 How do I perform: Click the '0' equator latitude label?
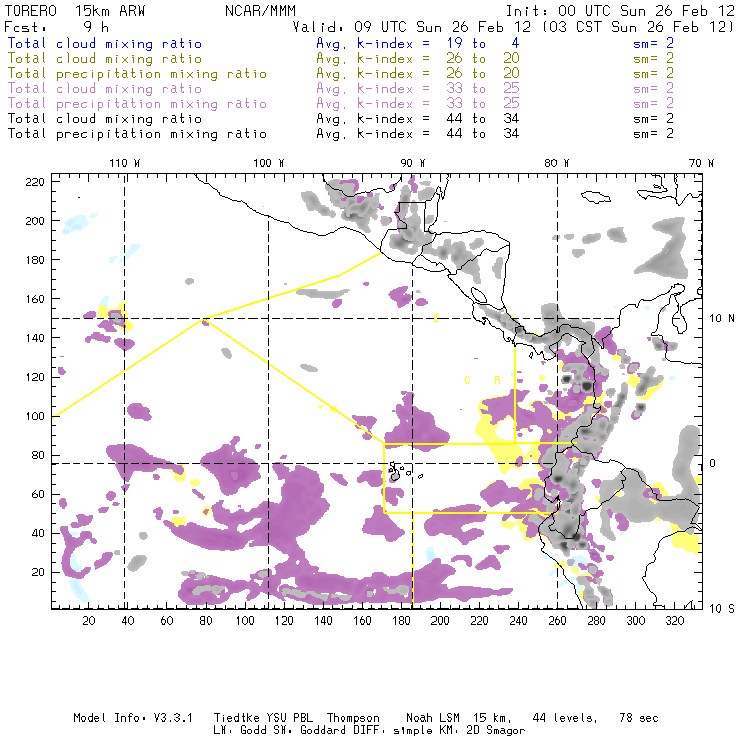[x=713, y=463]
